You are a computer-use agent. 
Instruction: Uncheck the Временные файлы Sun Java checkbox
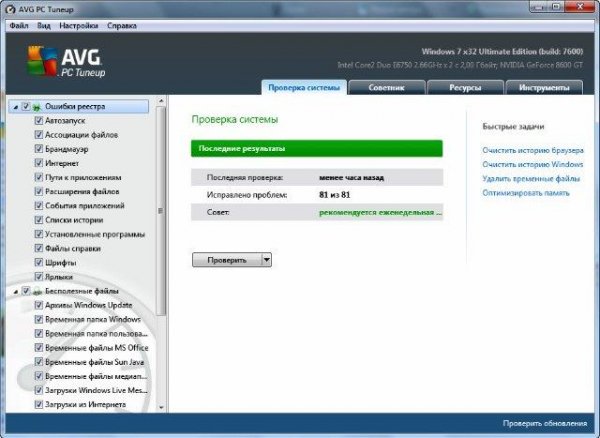pyautogui.click(x=38, y=362)
